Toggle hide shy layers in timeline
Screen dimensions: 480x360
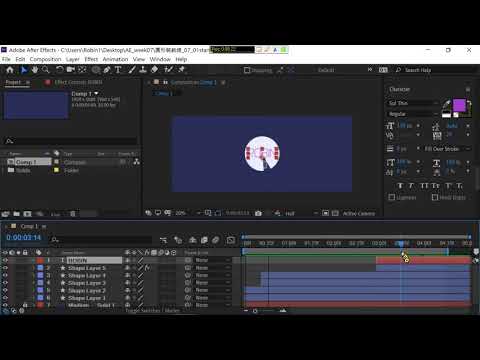click(x=193, y=240)
